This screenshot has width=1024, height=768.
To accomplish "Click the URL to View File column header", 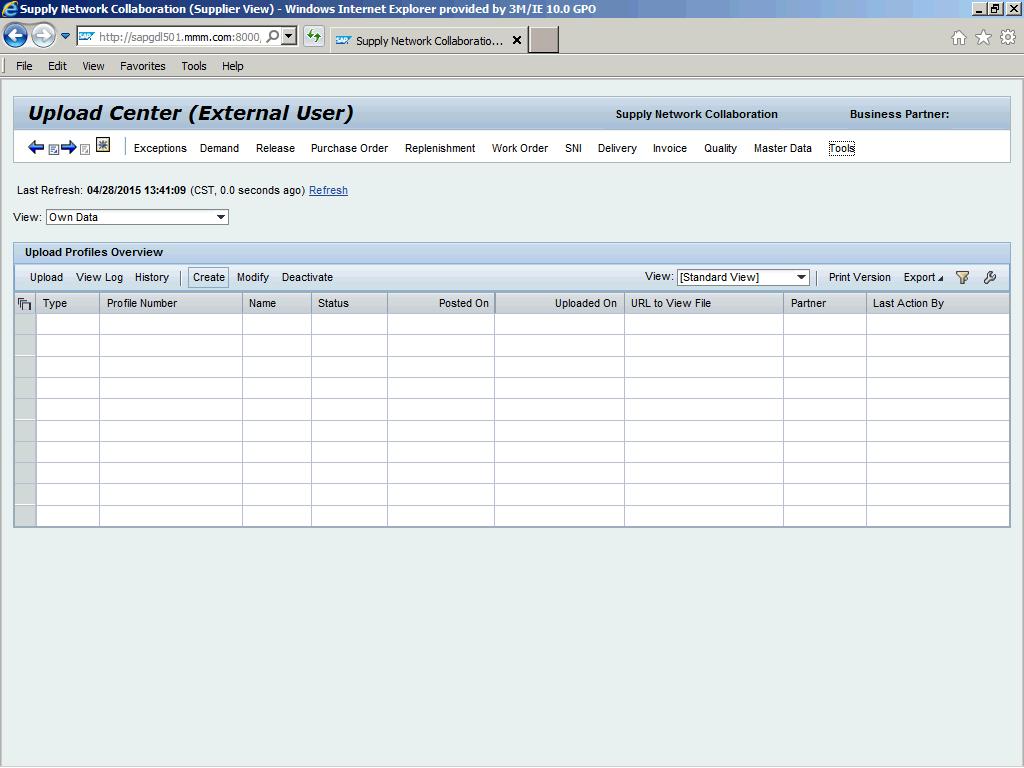I will point(704,304).
